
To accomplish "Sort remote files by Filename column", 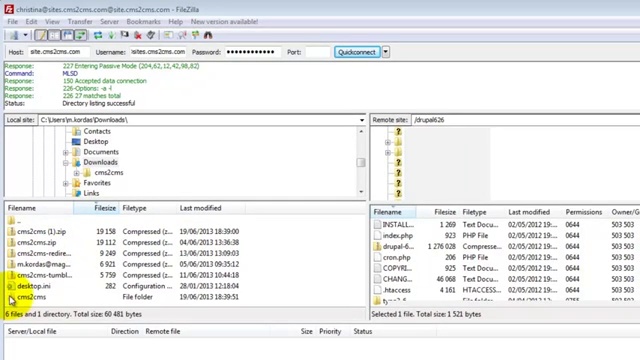I will tap(393, 212).
